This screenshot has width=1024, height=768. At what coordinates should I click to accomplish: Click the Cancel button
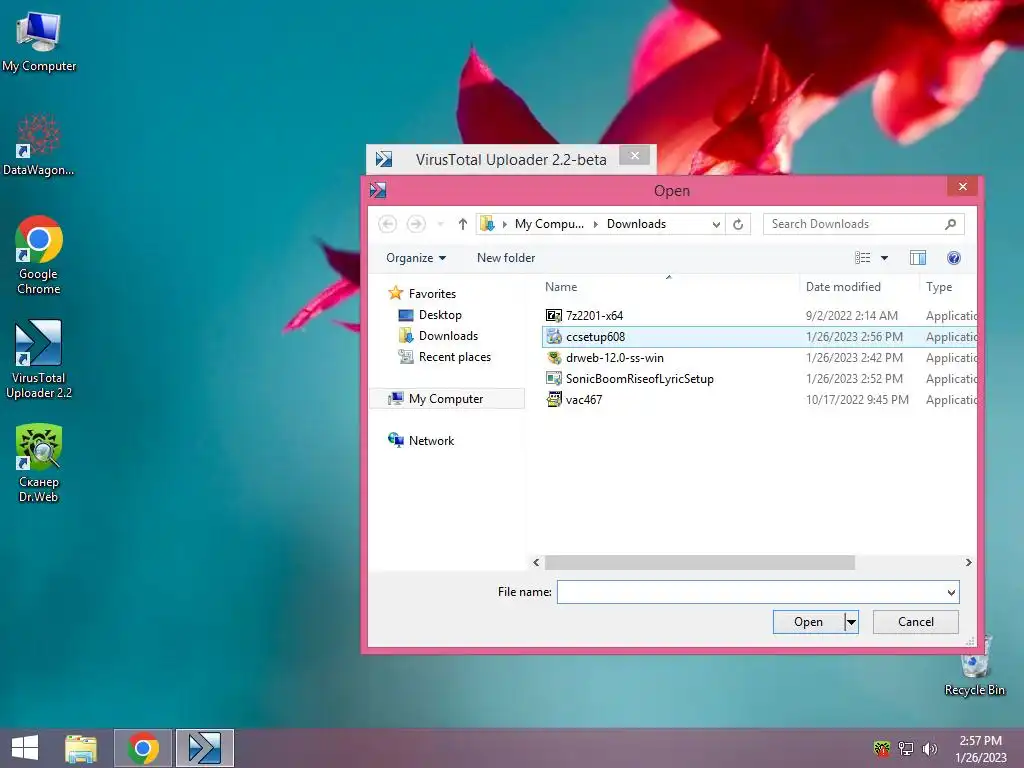pos(916,622)
